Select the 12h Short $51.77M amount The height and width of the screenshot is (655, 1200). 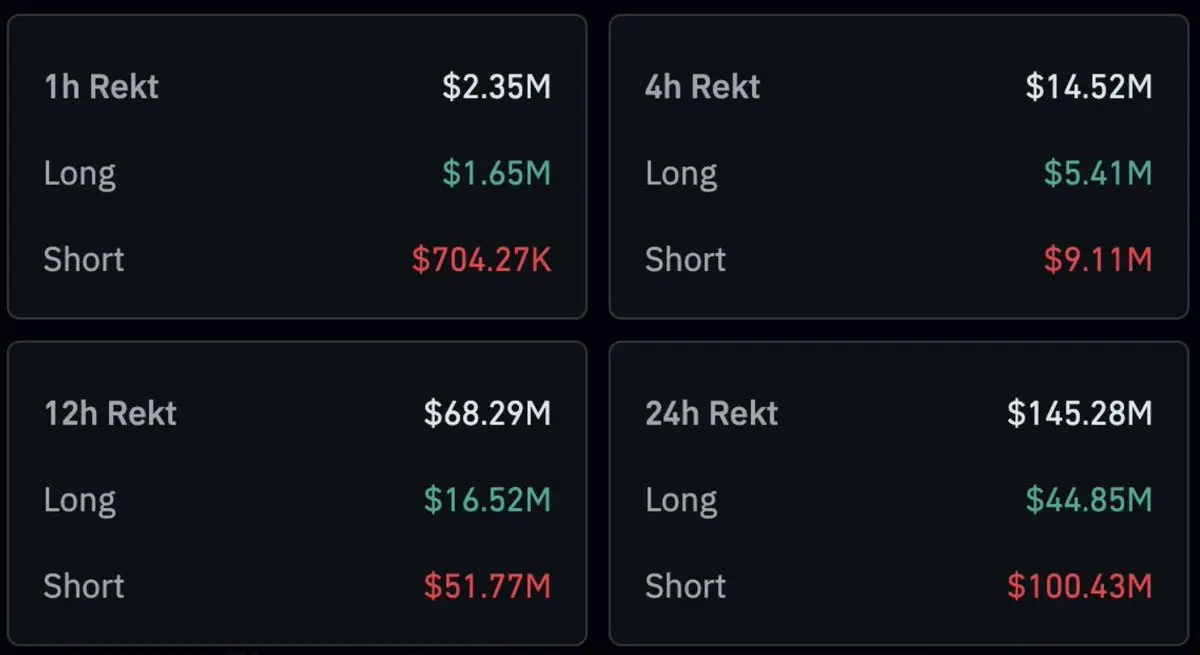pos(487,586)
